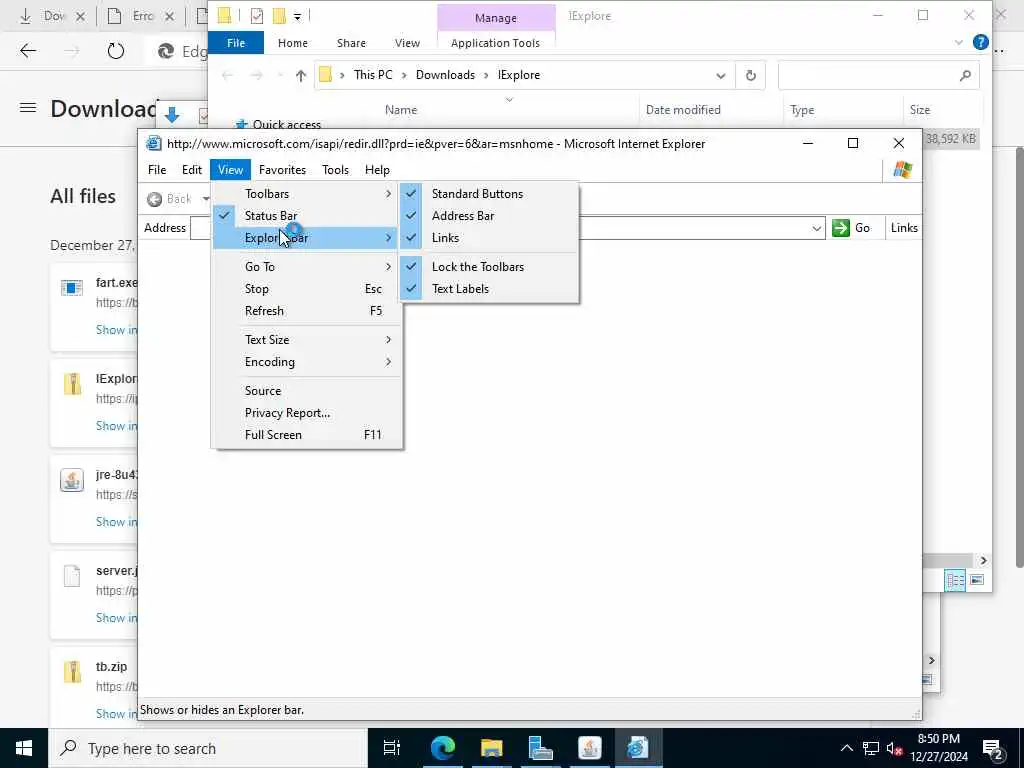Switch File Explorer to large icons view
Screen dimensions: 1024x768
point(977,580)
